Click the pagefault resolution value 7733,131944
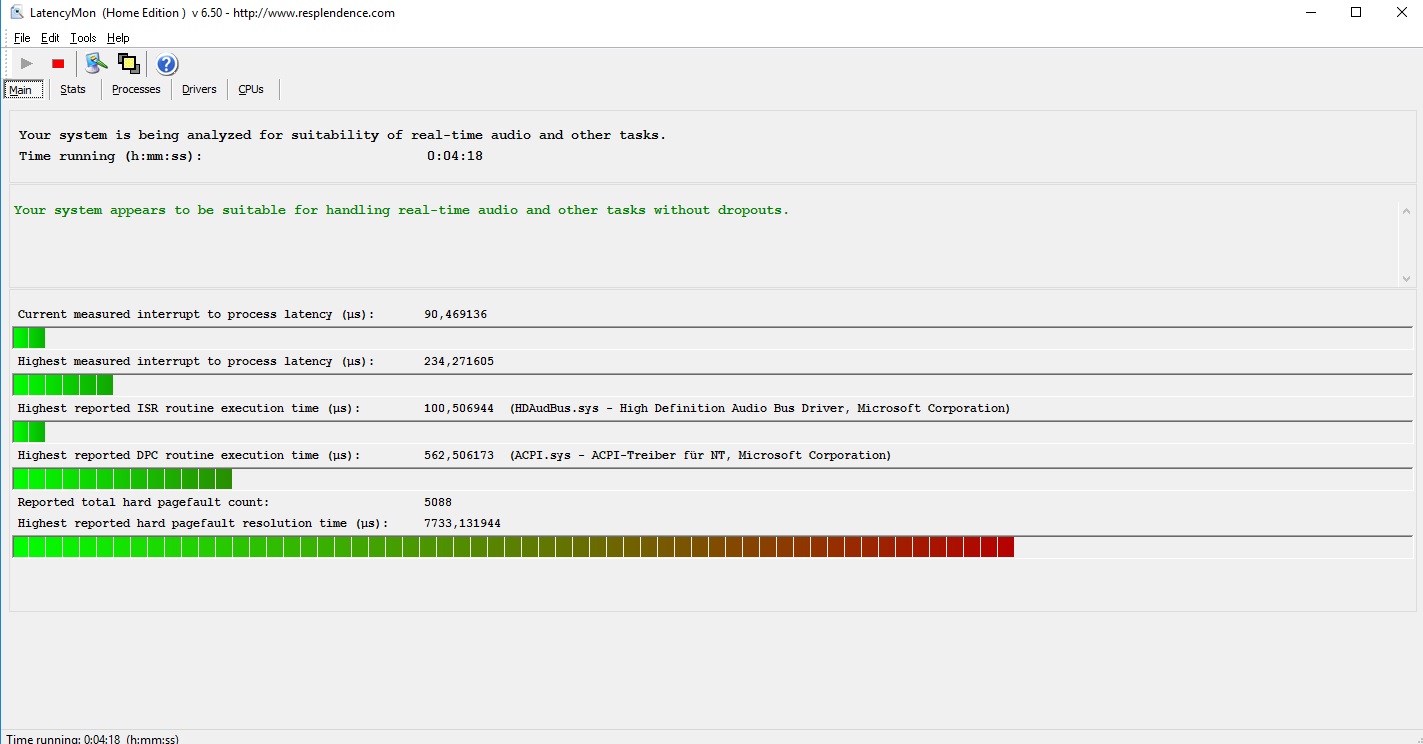Image resolution: width=1423 pixels, height=744 pixels. [x=463, y=523]
